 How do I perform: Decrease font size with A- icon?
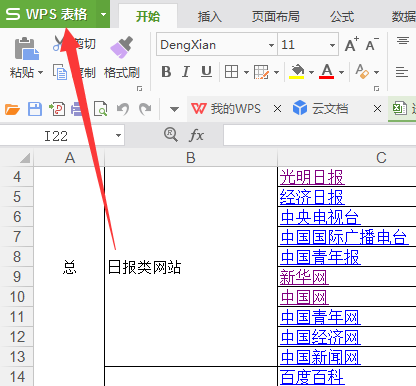point(372,44)
